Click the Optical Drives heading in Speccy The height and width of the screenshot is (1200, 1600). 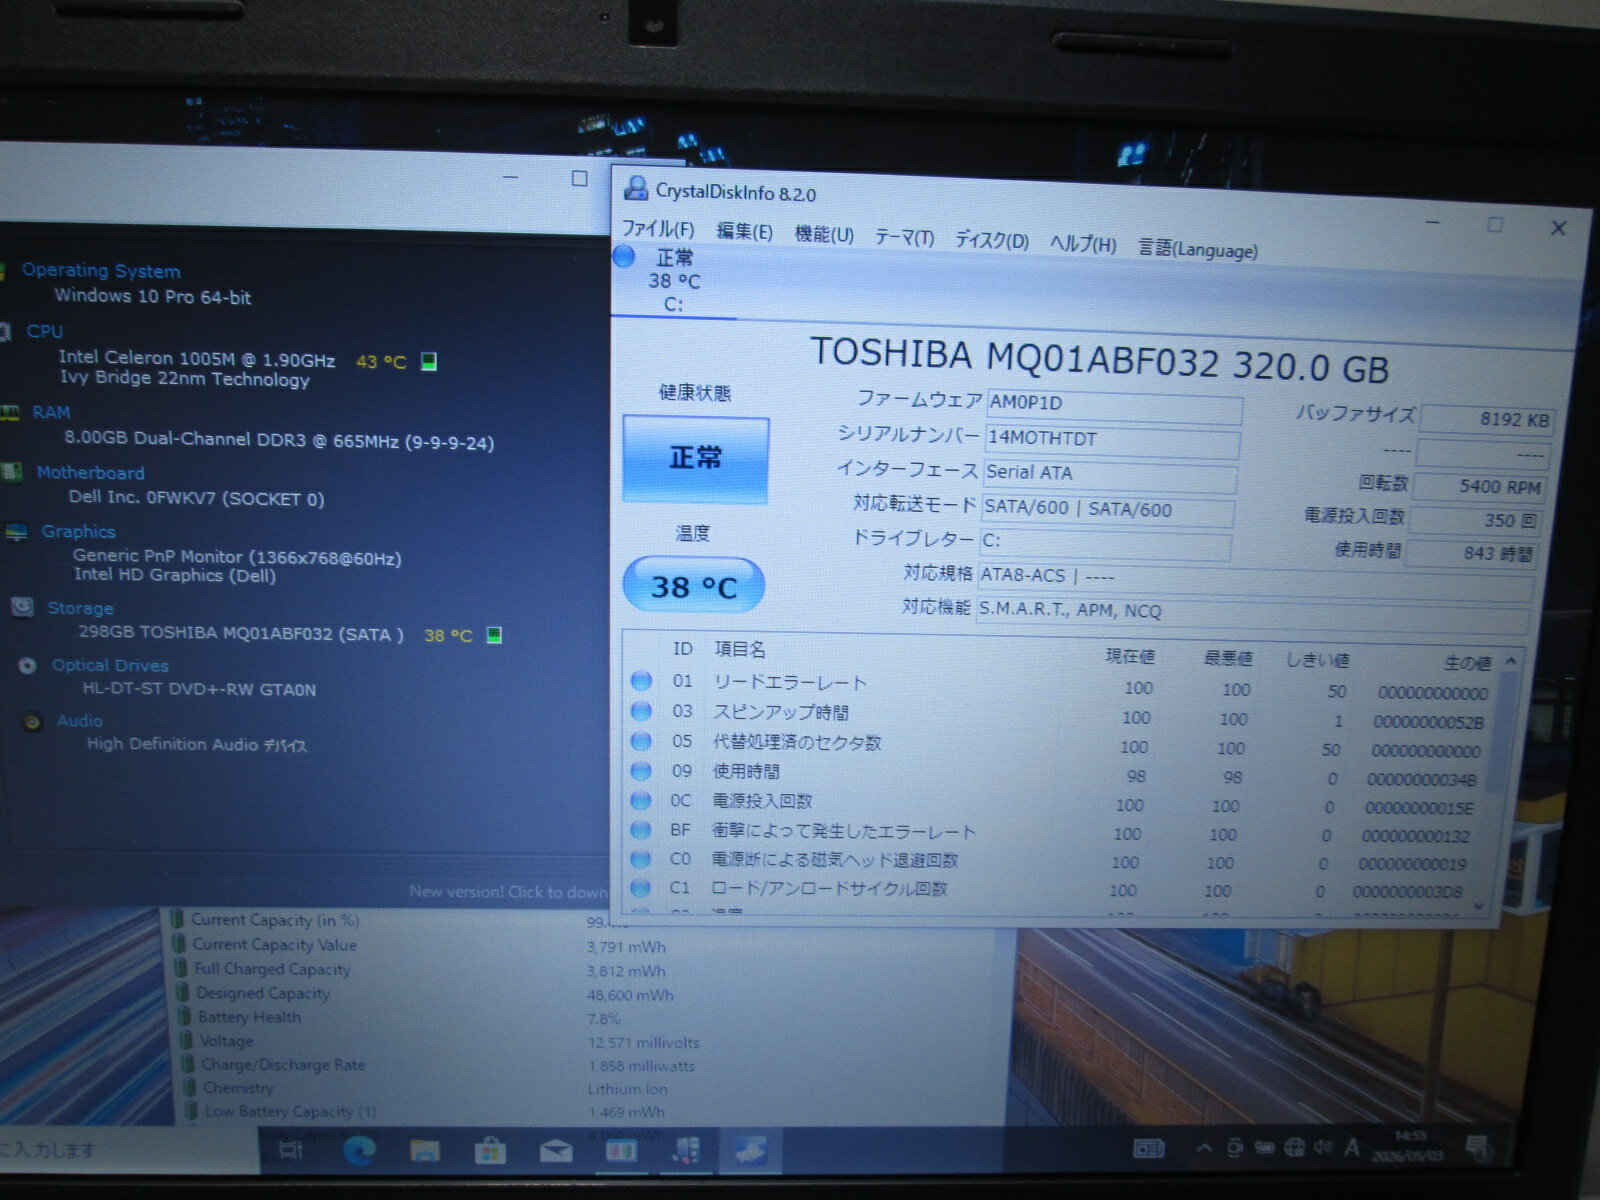[x=110, y=665]
